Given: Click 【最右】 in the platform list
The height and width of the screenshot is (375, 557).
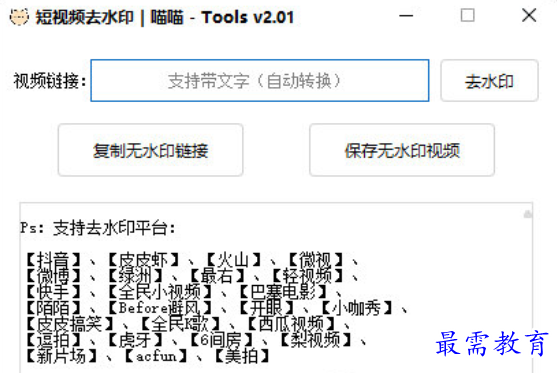Looking at the screenshot, I should click(x=217, y=276).
